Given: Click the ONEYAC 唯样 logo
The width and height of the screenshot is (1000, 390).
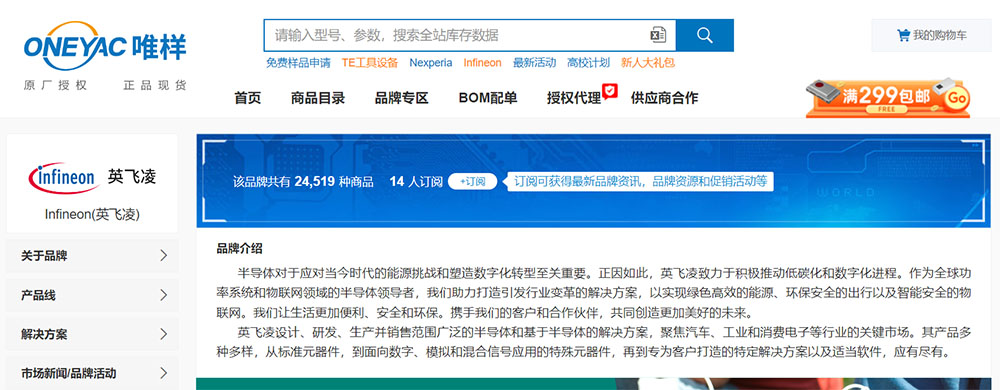Looking at the screenshot, I should click(x=105, y=48).
